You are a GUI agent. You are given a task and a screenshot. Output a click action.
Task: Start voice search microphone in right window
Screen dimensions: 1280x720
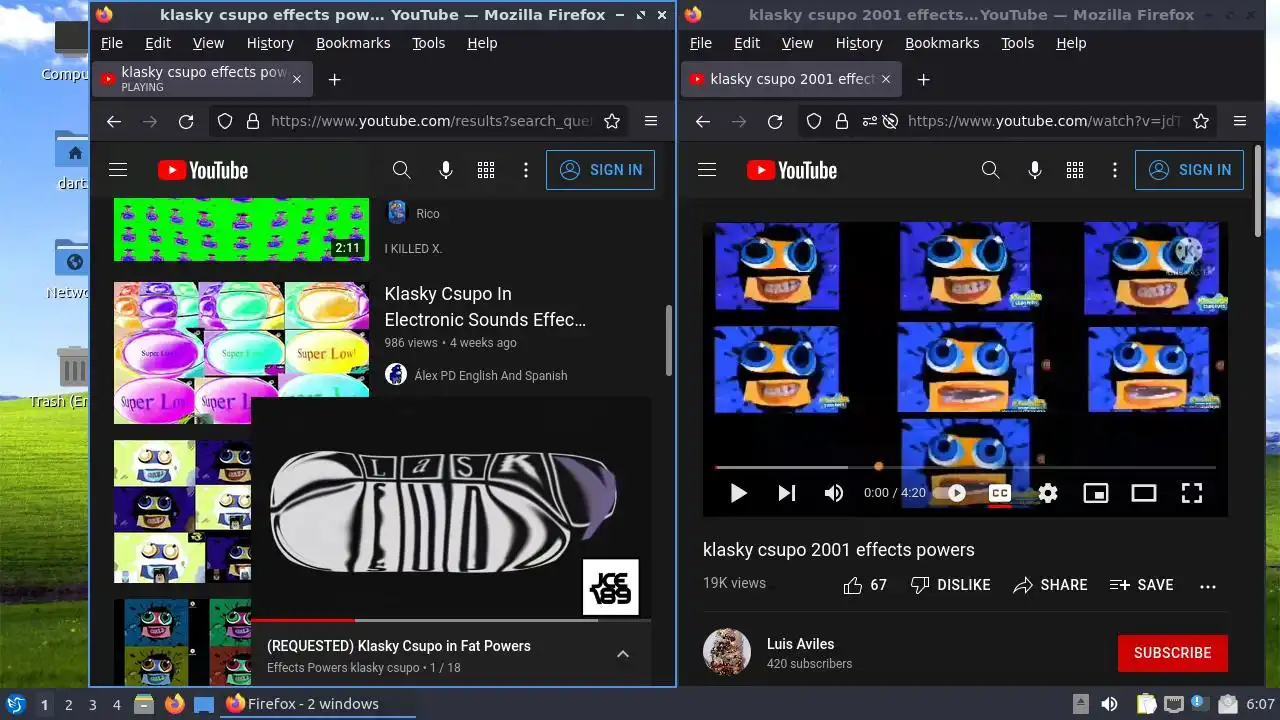pyautogui.click(x=1035, y=170)
